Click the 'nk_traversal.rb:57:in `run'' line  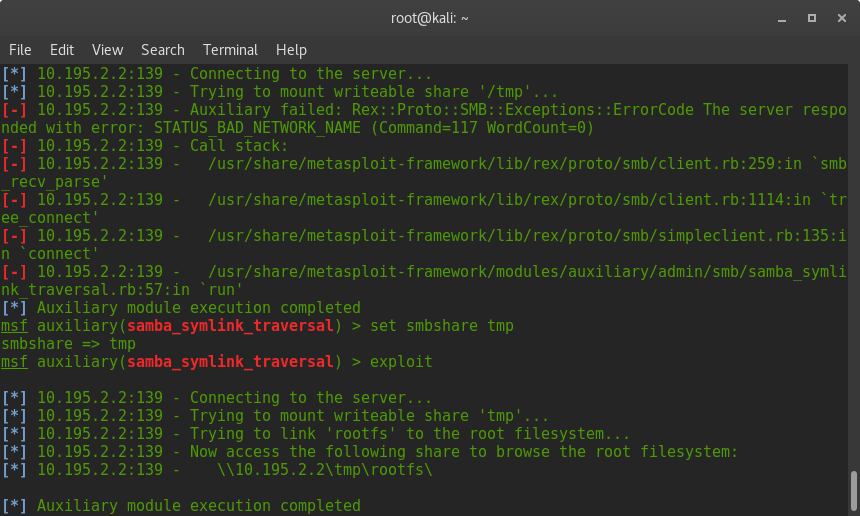click(122, 290)
